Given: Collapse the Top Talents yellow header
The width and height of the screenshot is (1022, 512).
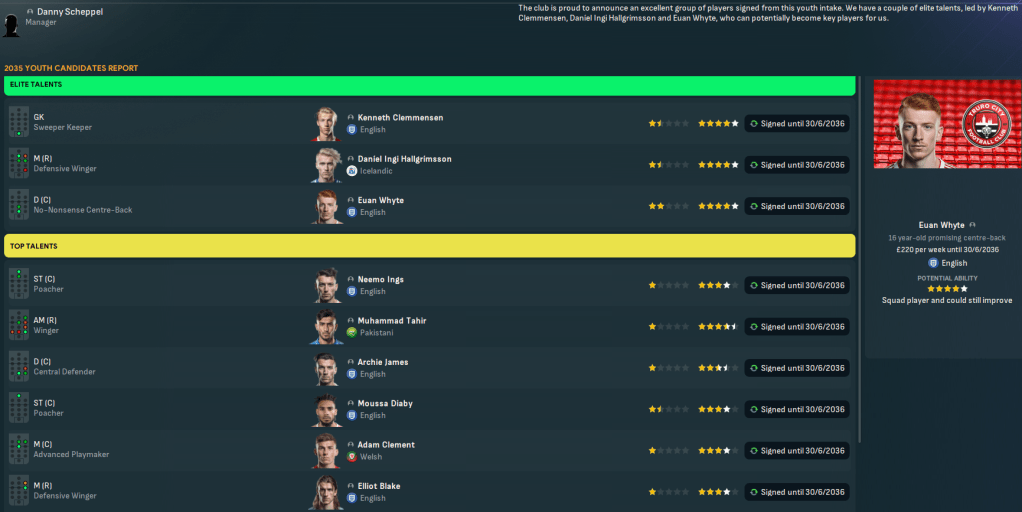Looking at the screenshot, I should click(x=429, y=246).
